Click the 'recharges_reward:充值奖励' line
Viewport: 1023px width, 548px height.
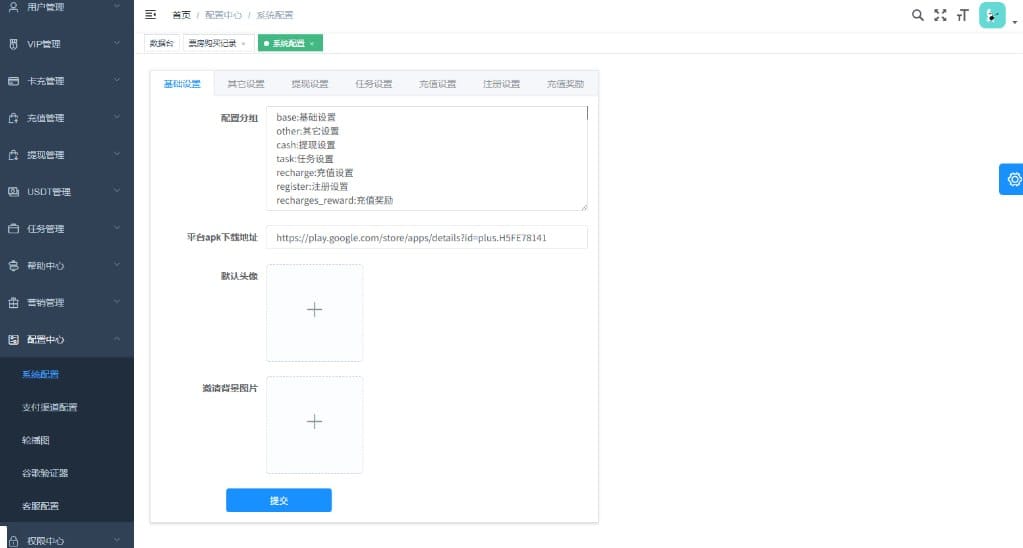click(x=335, y=200)
